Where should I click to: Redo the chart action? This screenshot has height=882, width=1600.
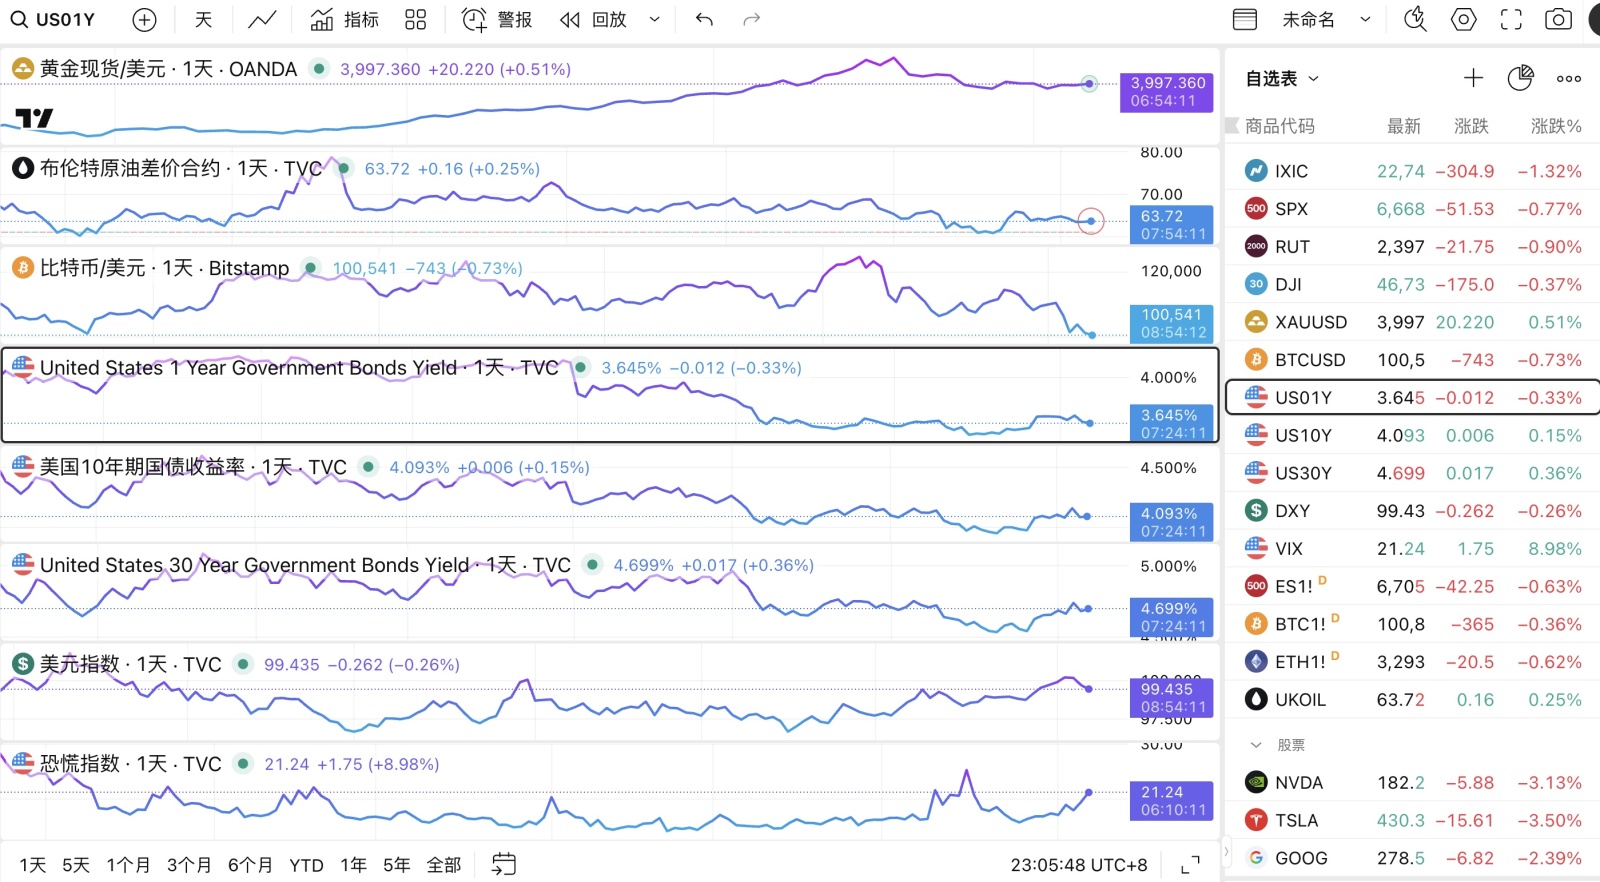point(752,19)
